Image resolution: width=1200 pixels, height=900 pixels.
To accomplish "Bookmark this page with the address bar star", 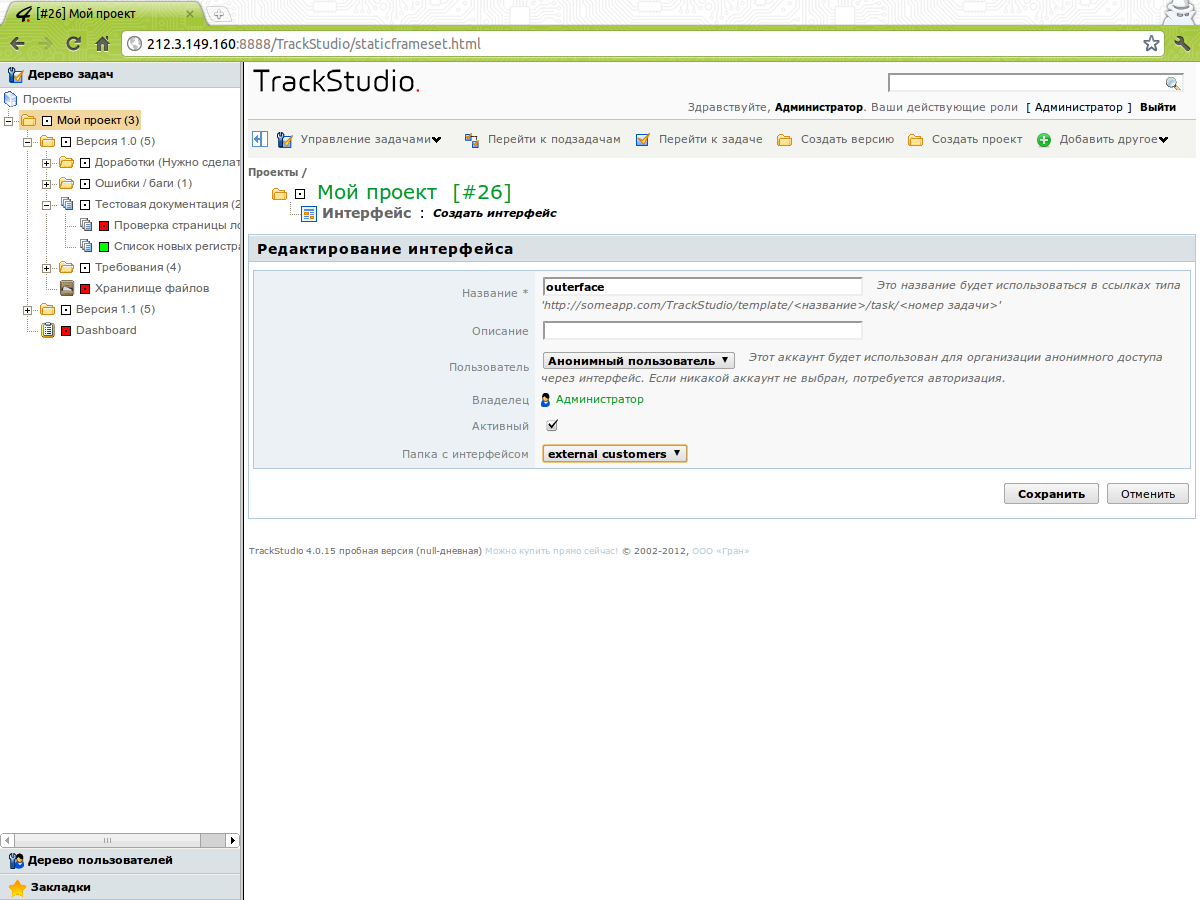I will 1152,44.
